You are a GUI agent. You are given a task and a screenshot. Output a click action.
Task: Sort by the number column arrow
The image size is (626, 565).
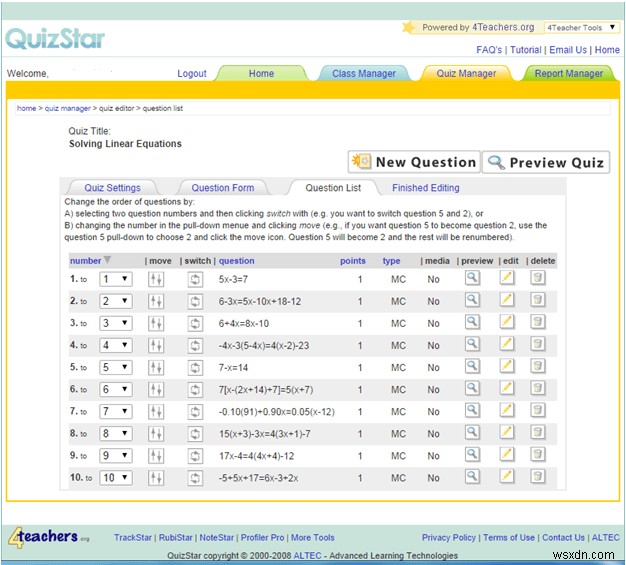pos(108,261)
